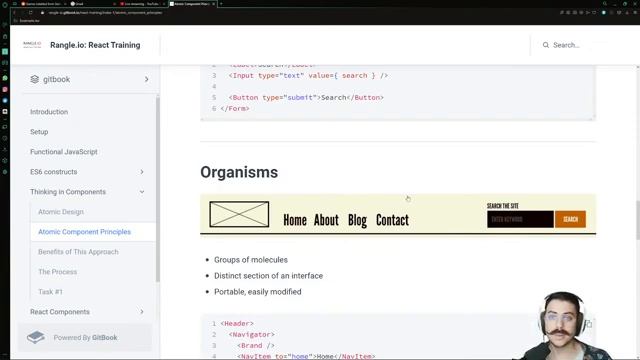Image resolution: width=640 pixels, height=360 pixels.
Task: Click the Organisms header wireframe image
Action: pos(398,215)
